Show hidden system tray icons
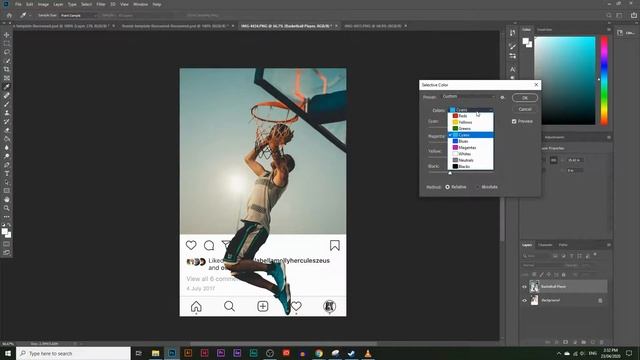 pos(559,353)
